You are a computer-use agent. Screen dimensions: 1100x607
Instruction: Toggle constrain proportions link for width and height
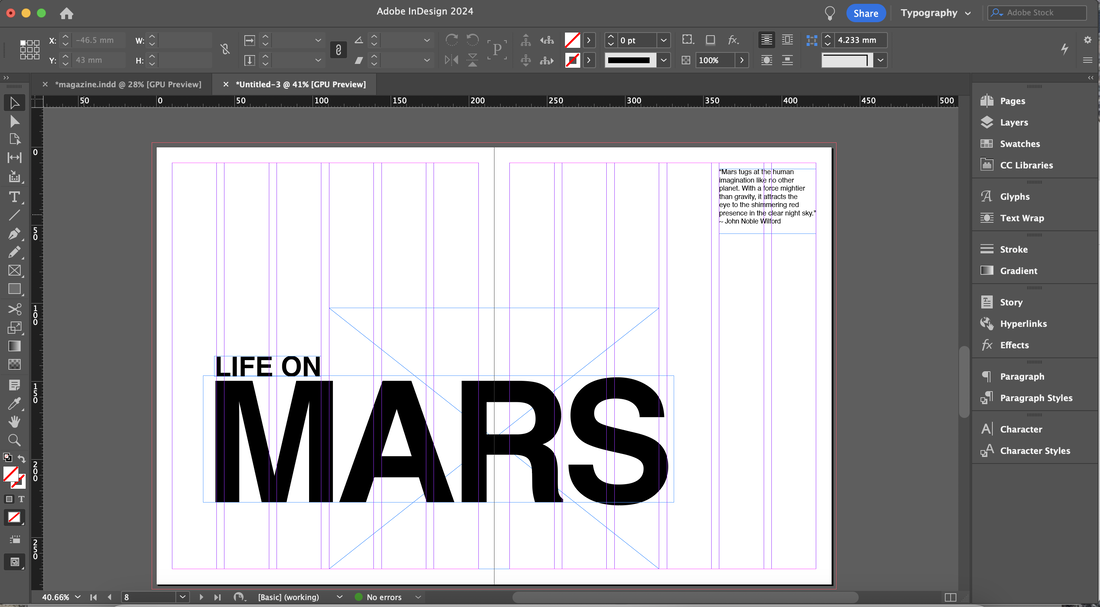click(x=224, y=49)
